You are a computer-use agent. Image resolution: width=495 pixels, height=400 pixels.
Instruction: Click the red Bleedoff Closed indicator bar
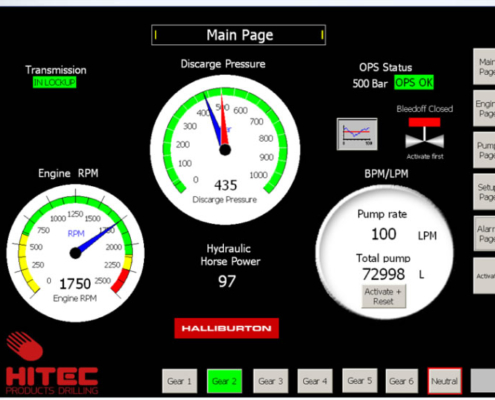point(424,122)
